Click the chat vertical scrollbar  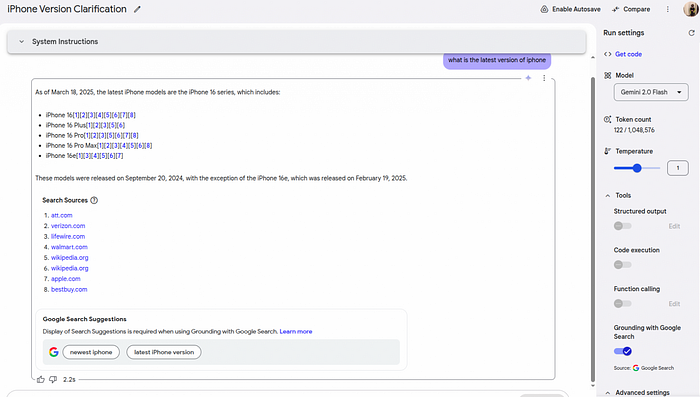point(593,228)
